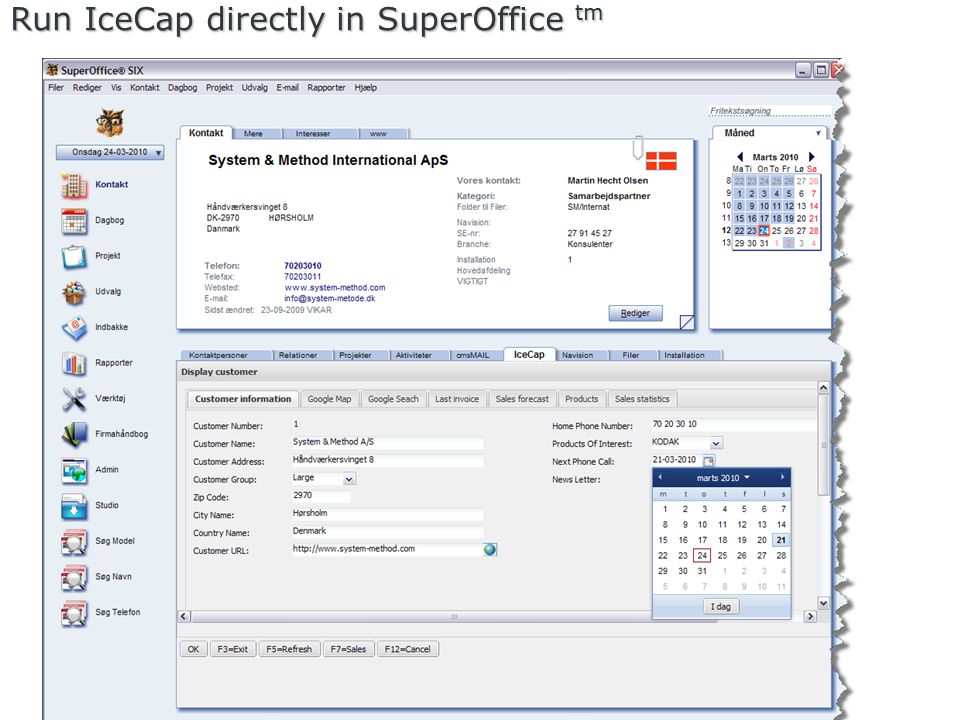The image size is (960, 720).
Task: Open the Udvalg basket icon
Action: (x=74, y=292)
